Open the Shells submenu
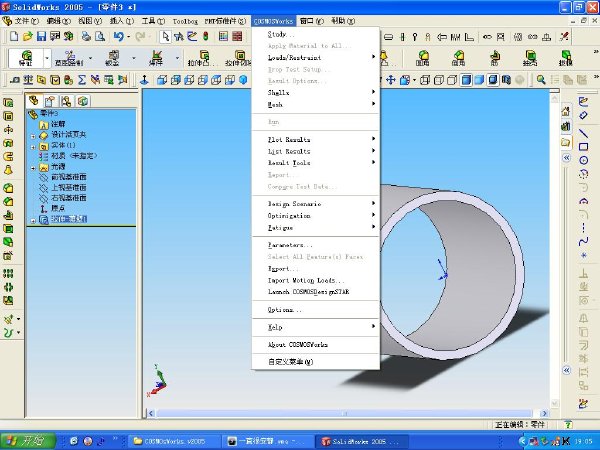The image size is (600, 450). click(316, 93)
